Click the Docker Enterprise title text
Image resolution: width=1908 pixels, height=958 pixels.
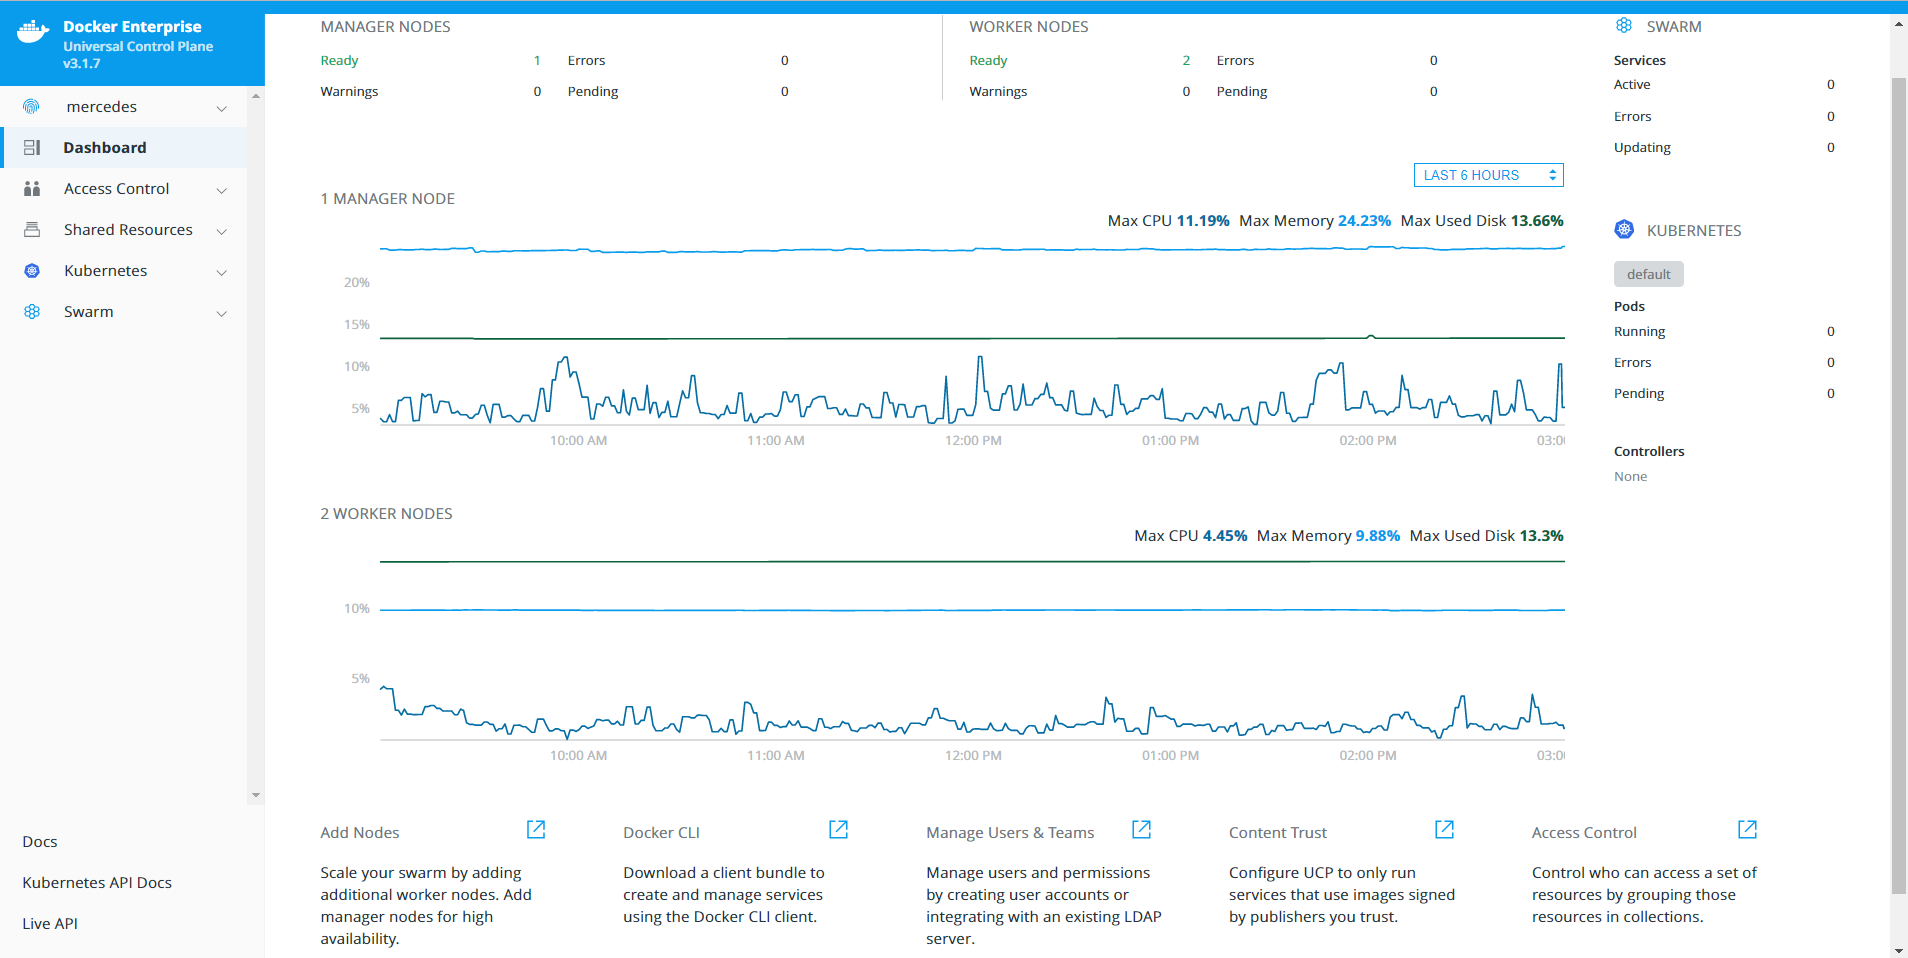132,27
